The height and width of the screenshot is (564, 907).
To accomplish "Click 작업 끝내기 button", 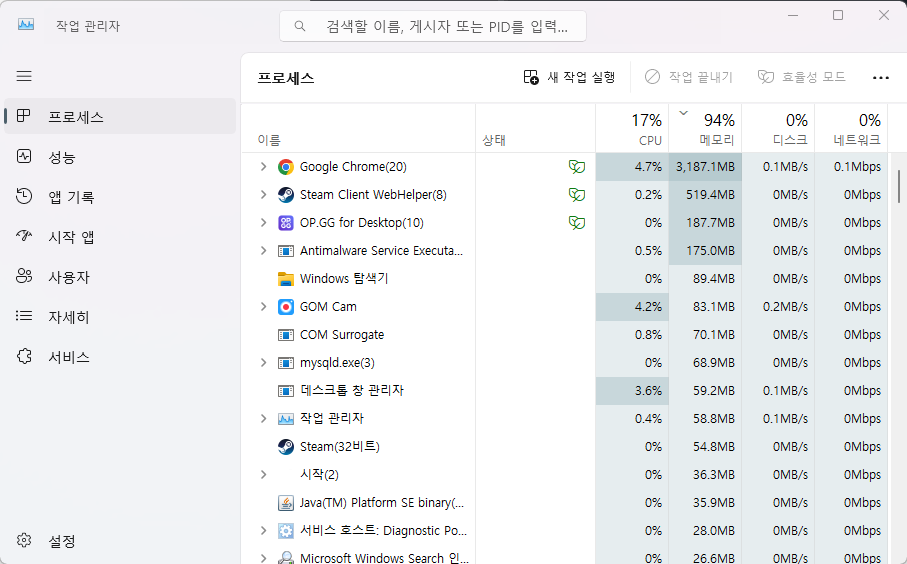I will (x=689, y=77).
